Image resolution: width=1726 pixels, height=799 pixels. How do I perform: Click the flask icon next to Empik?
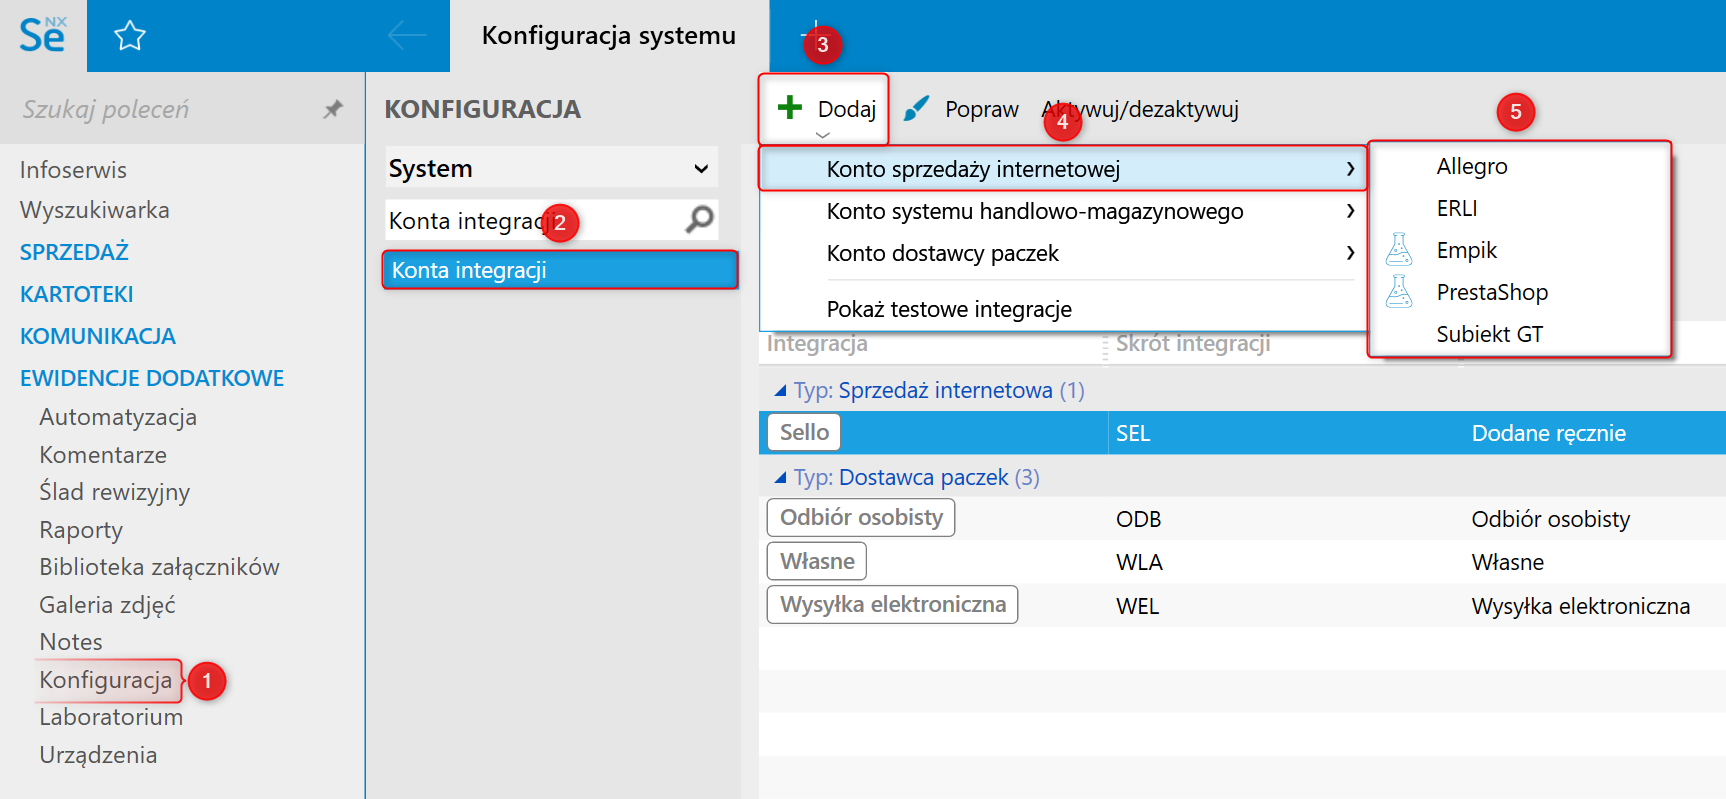1399,250
